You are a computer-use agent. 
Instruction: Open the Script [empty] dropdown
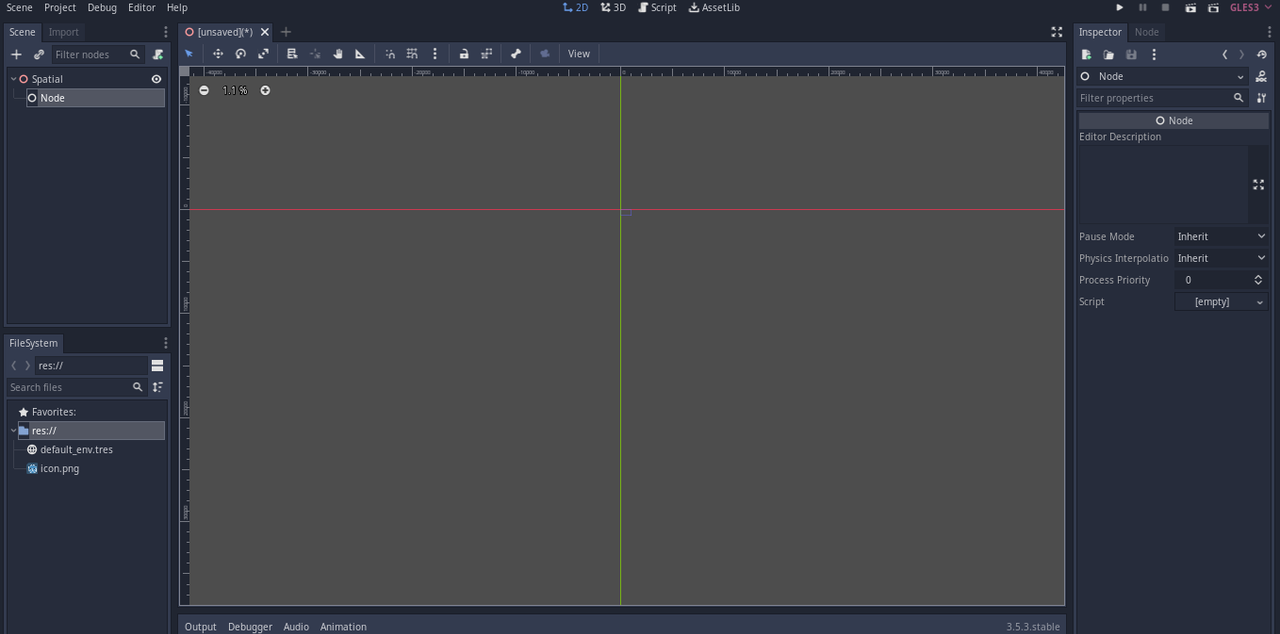coord(1222,302)
